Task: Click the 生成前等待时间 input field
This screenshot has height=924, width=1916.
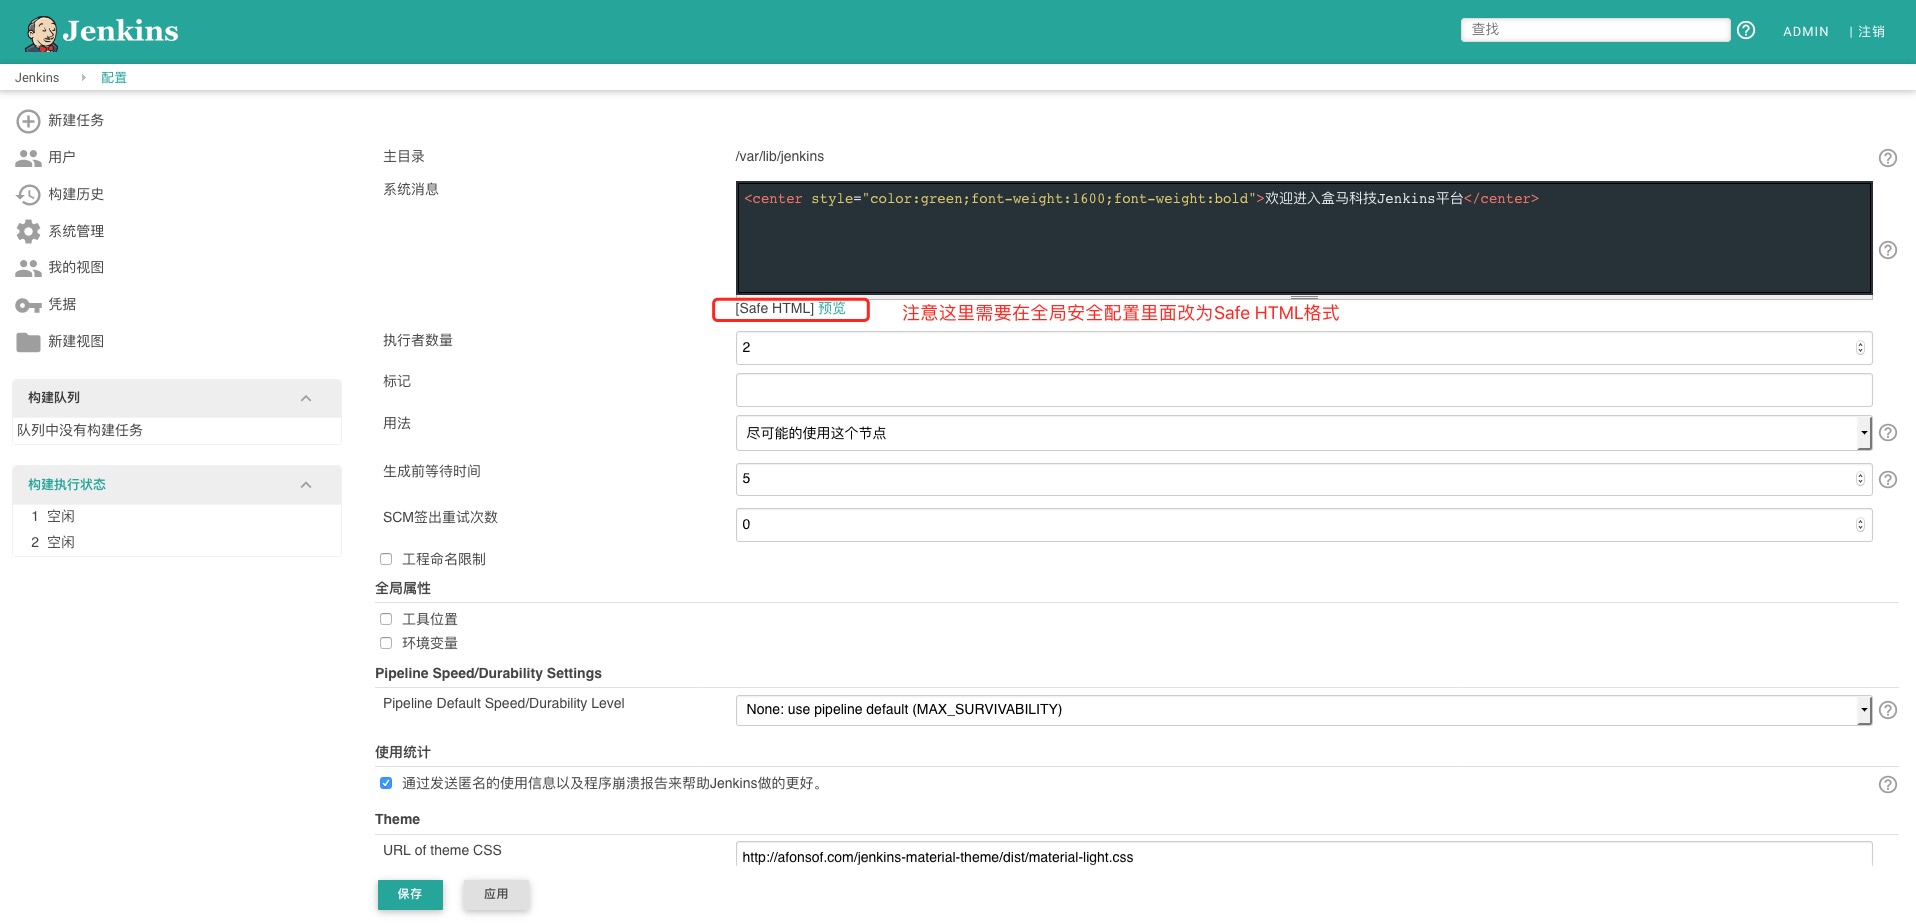Action: click(1304, 479)
